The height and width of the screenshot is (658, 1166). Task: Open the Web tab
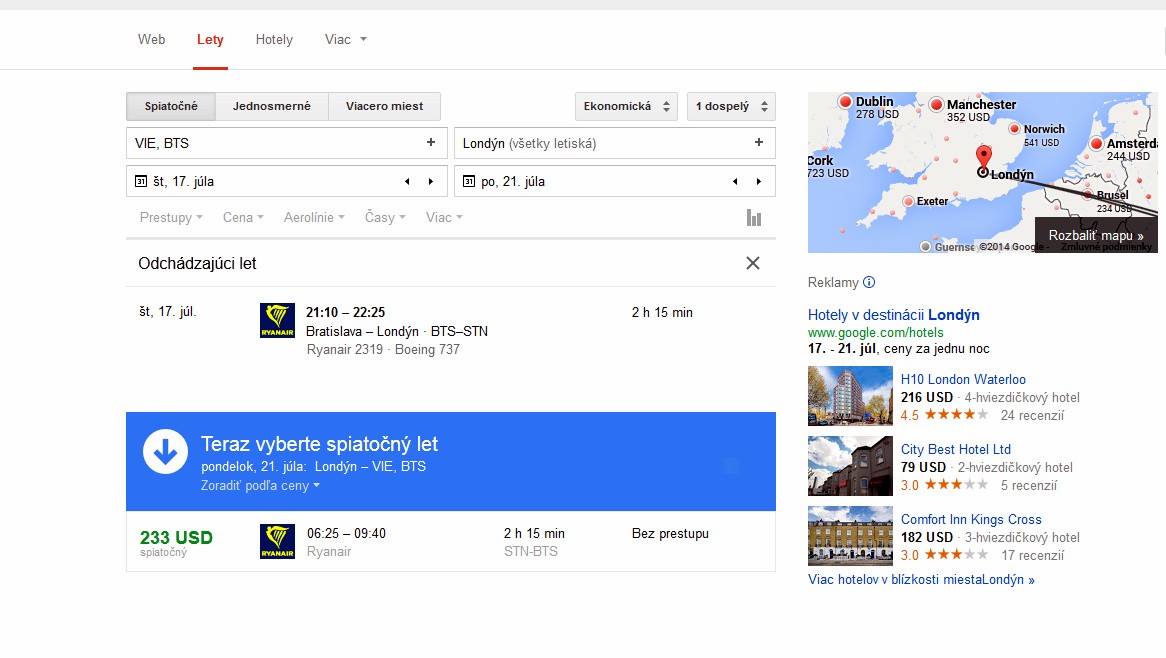click(x=152, y=40)
